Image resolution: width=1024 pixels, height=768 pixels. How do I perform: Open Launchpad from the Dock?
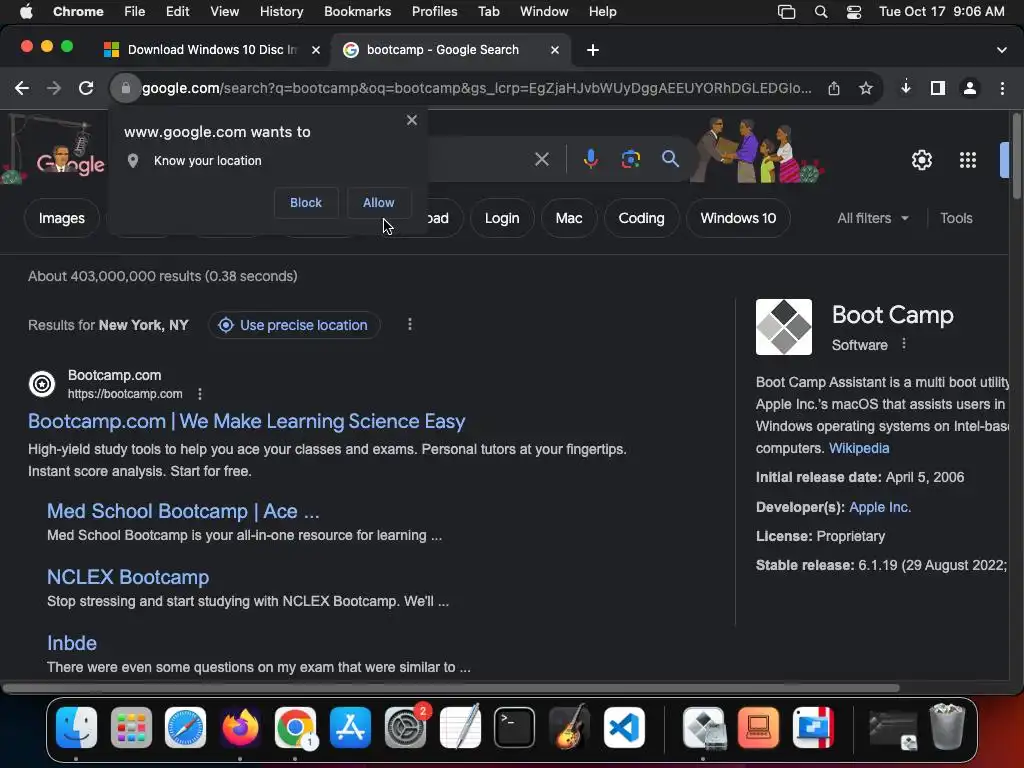point(131,728)
